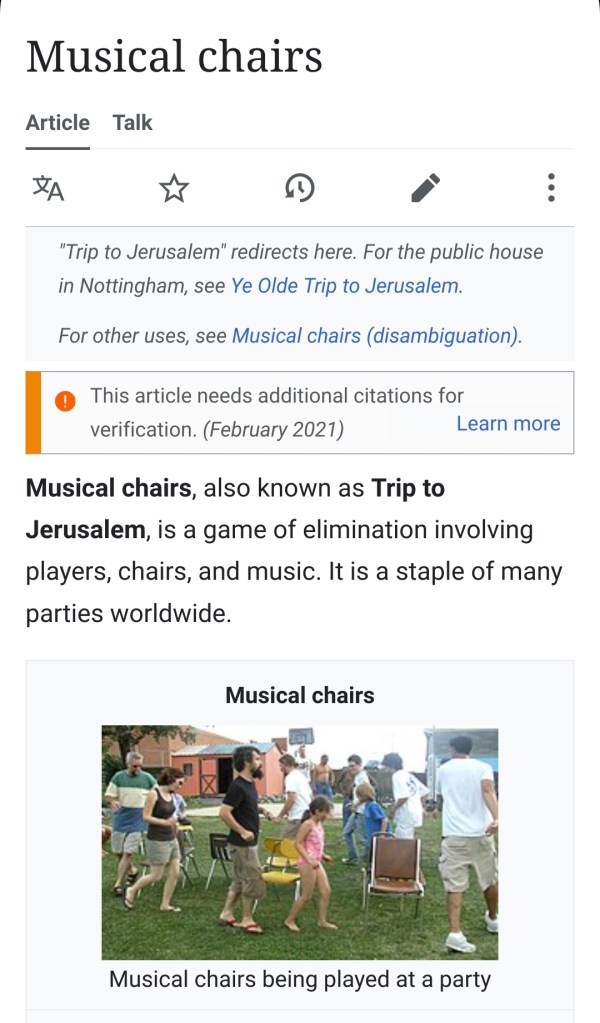
Task: Click the infobox heading Musical chairs
Action: click(300, 695)
